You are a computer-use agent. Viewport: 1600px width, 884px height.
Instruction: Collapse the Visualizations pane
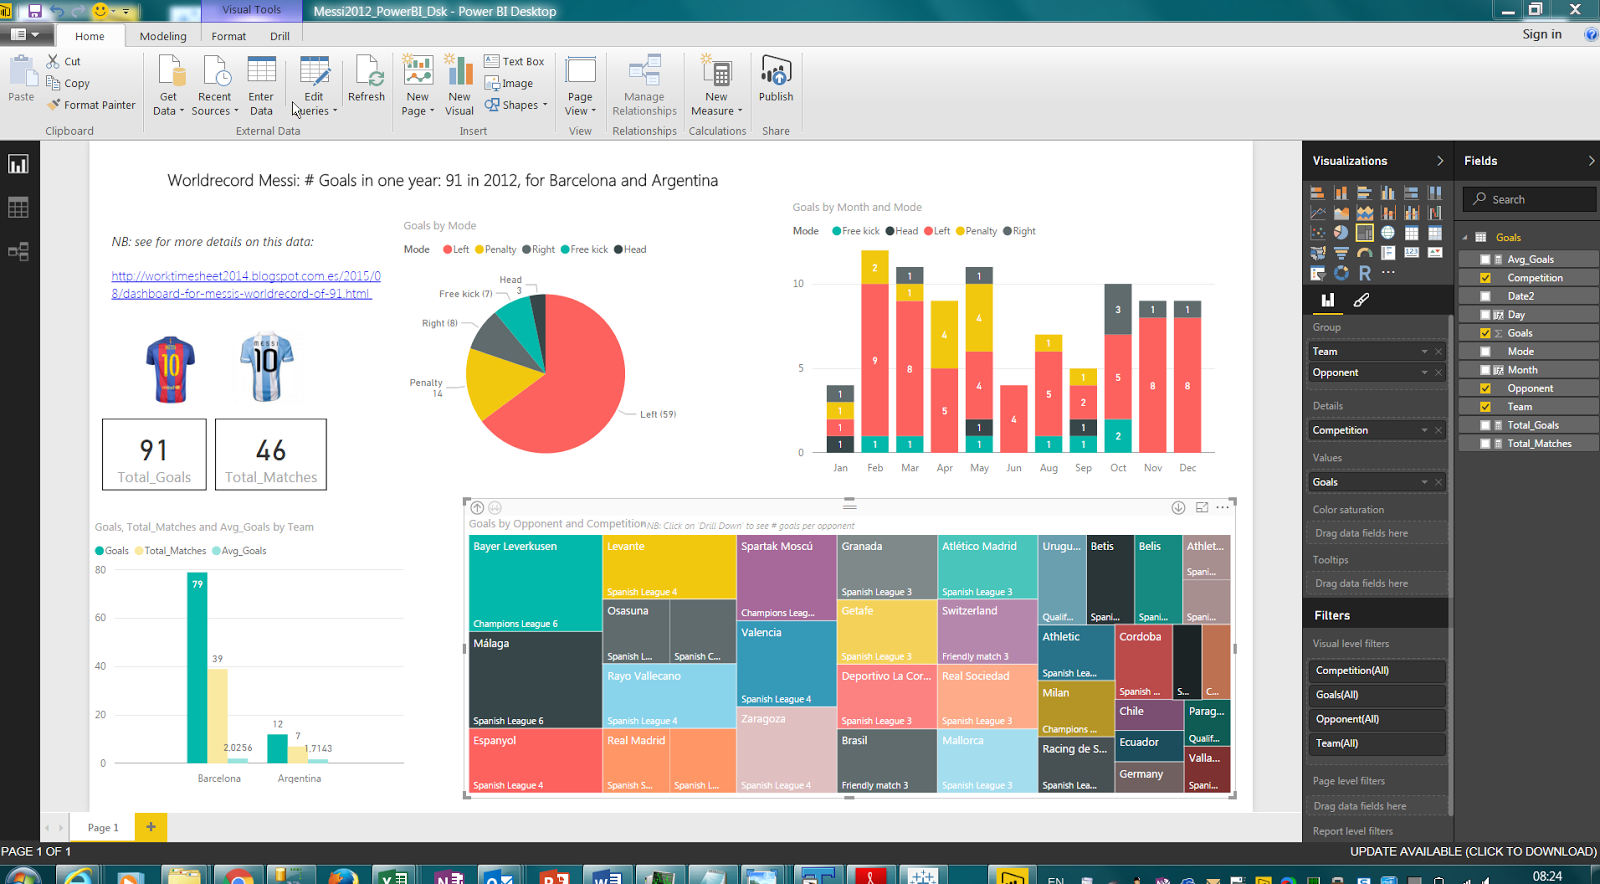click(1440, 161)
